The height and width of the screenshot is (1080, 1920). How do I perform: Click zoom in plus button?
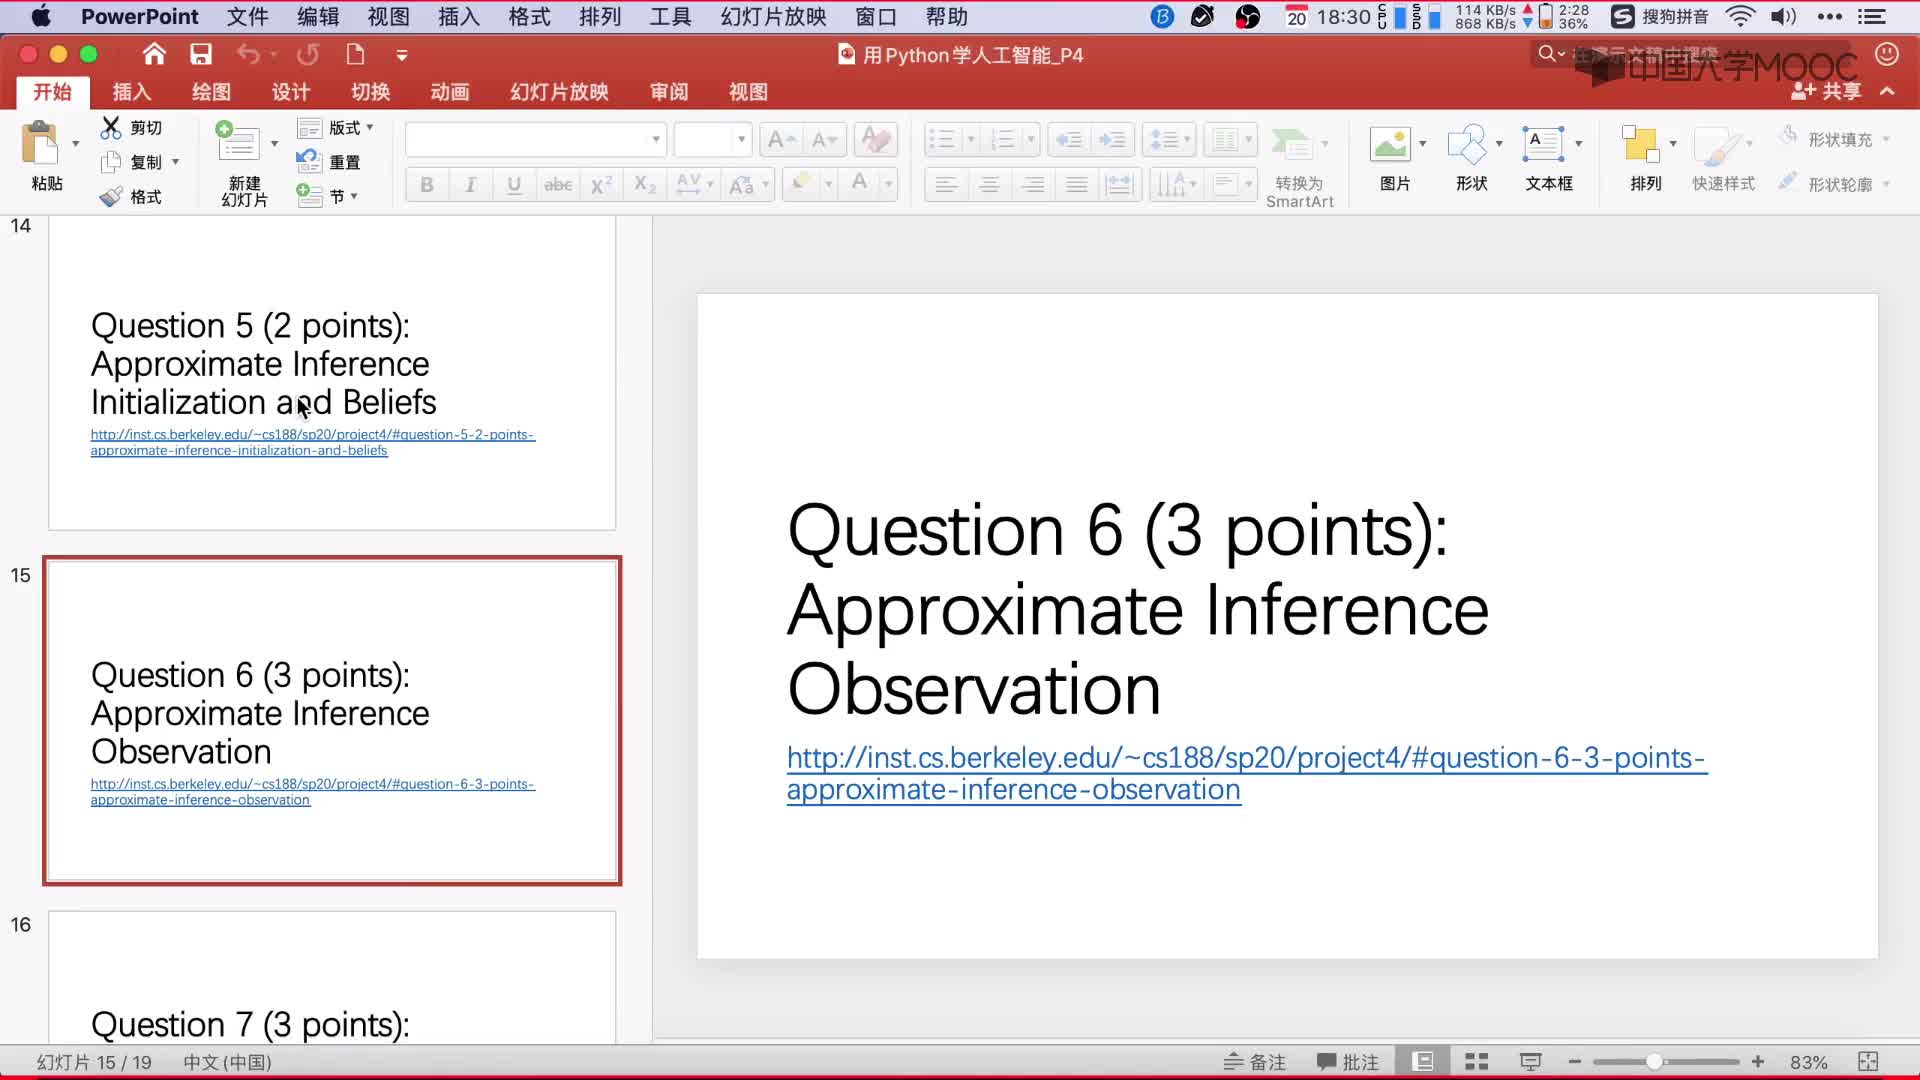point(1758,1062)
